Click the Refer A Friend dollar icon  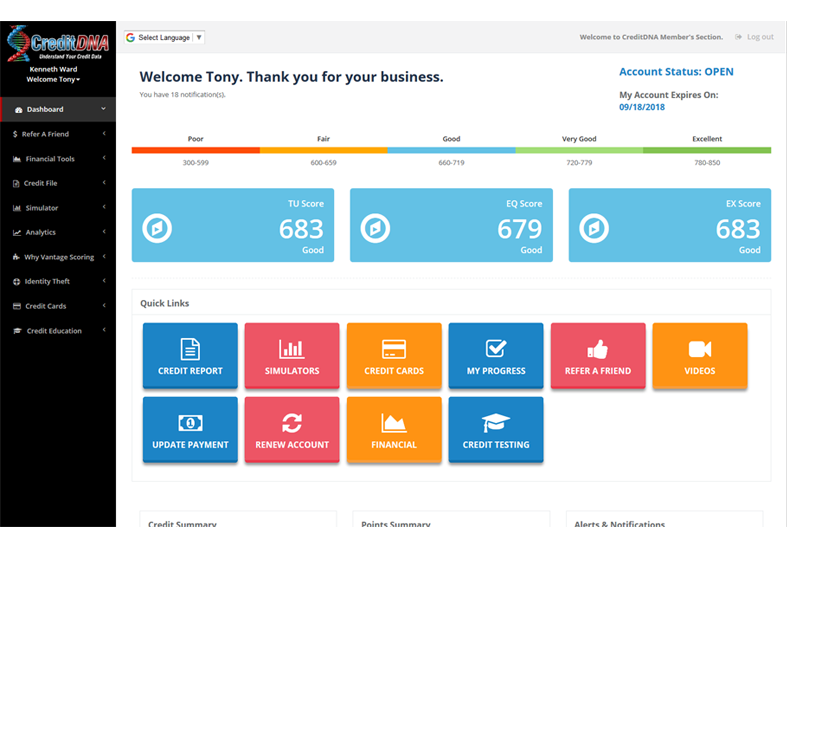(15, 134)
